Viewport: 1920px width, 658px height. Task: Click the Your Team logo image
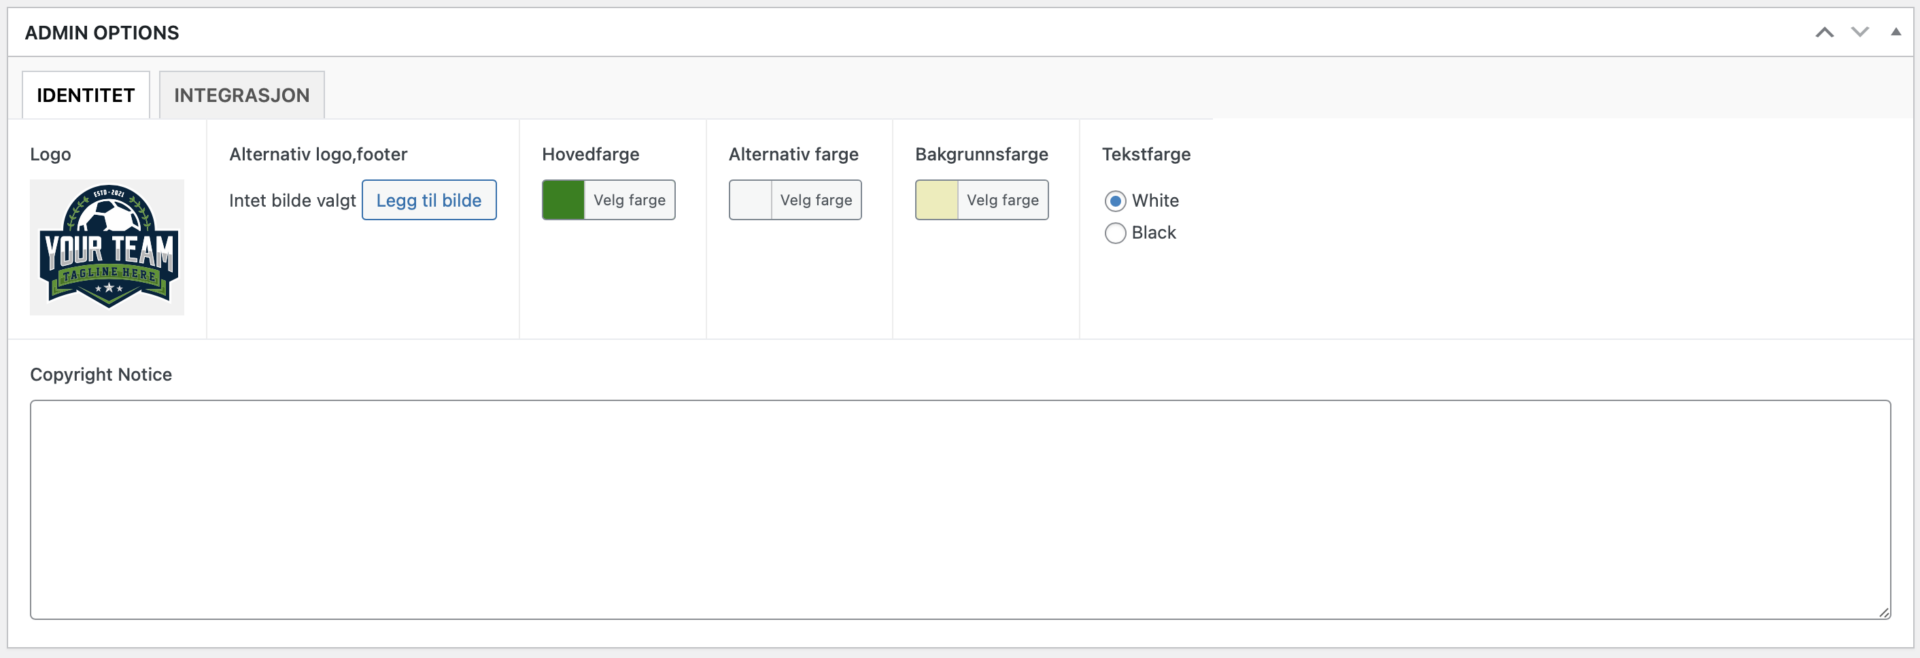click(107, 247)
